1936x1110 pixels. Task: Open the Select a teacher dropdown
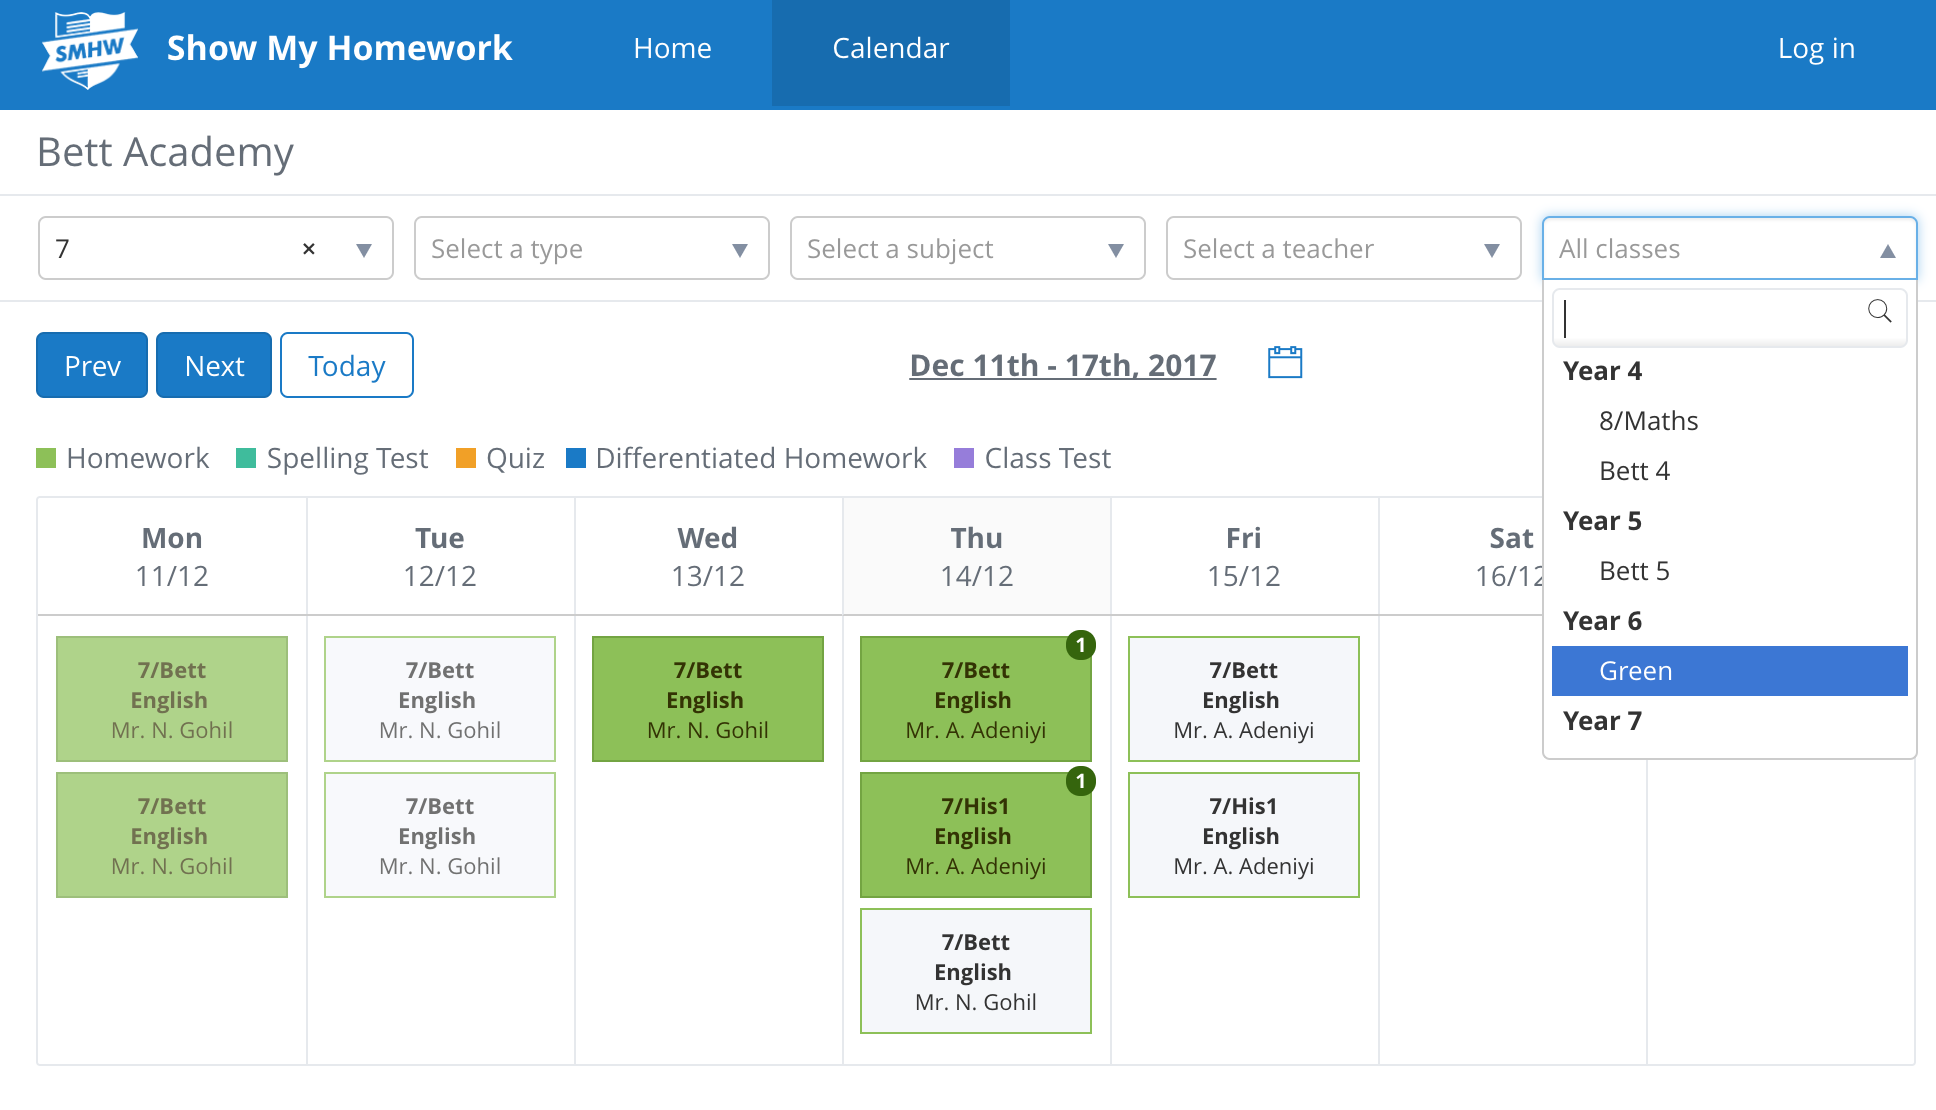(x=1344, y=248)
